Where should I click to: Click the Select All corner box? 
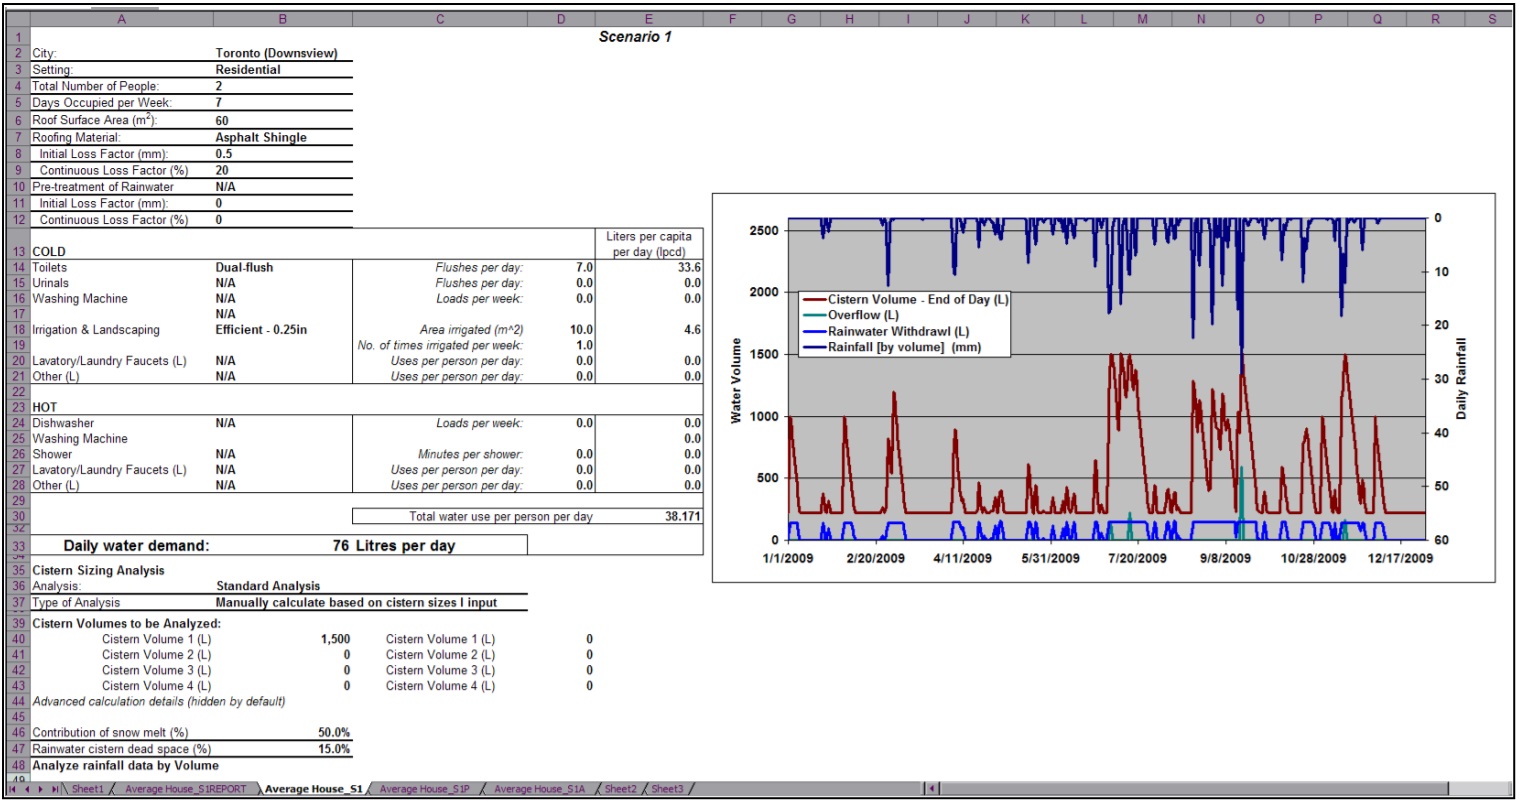tap(16, 19)
